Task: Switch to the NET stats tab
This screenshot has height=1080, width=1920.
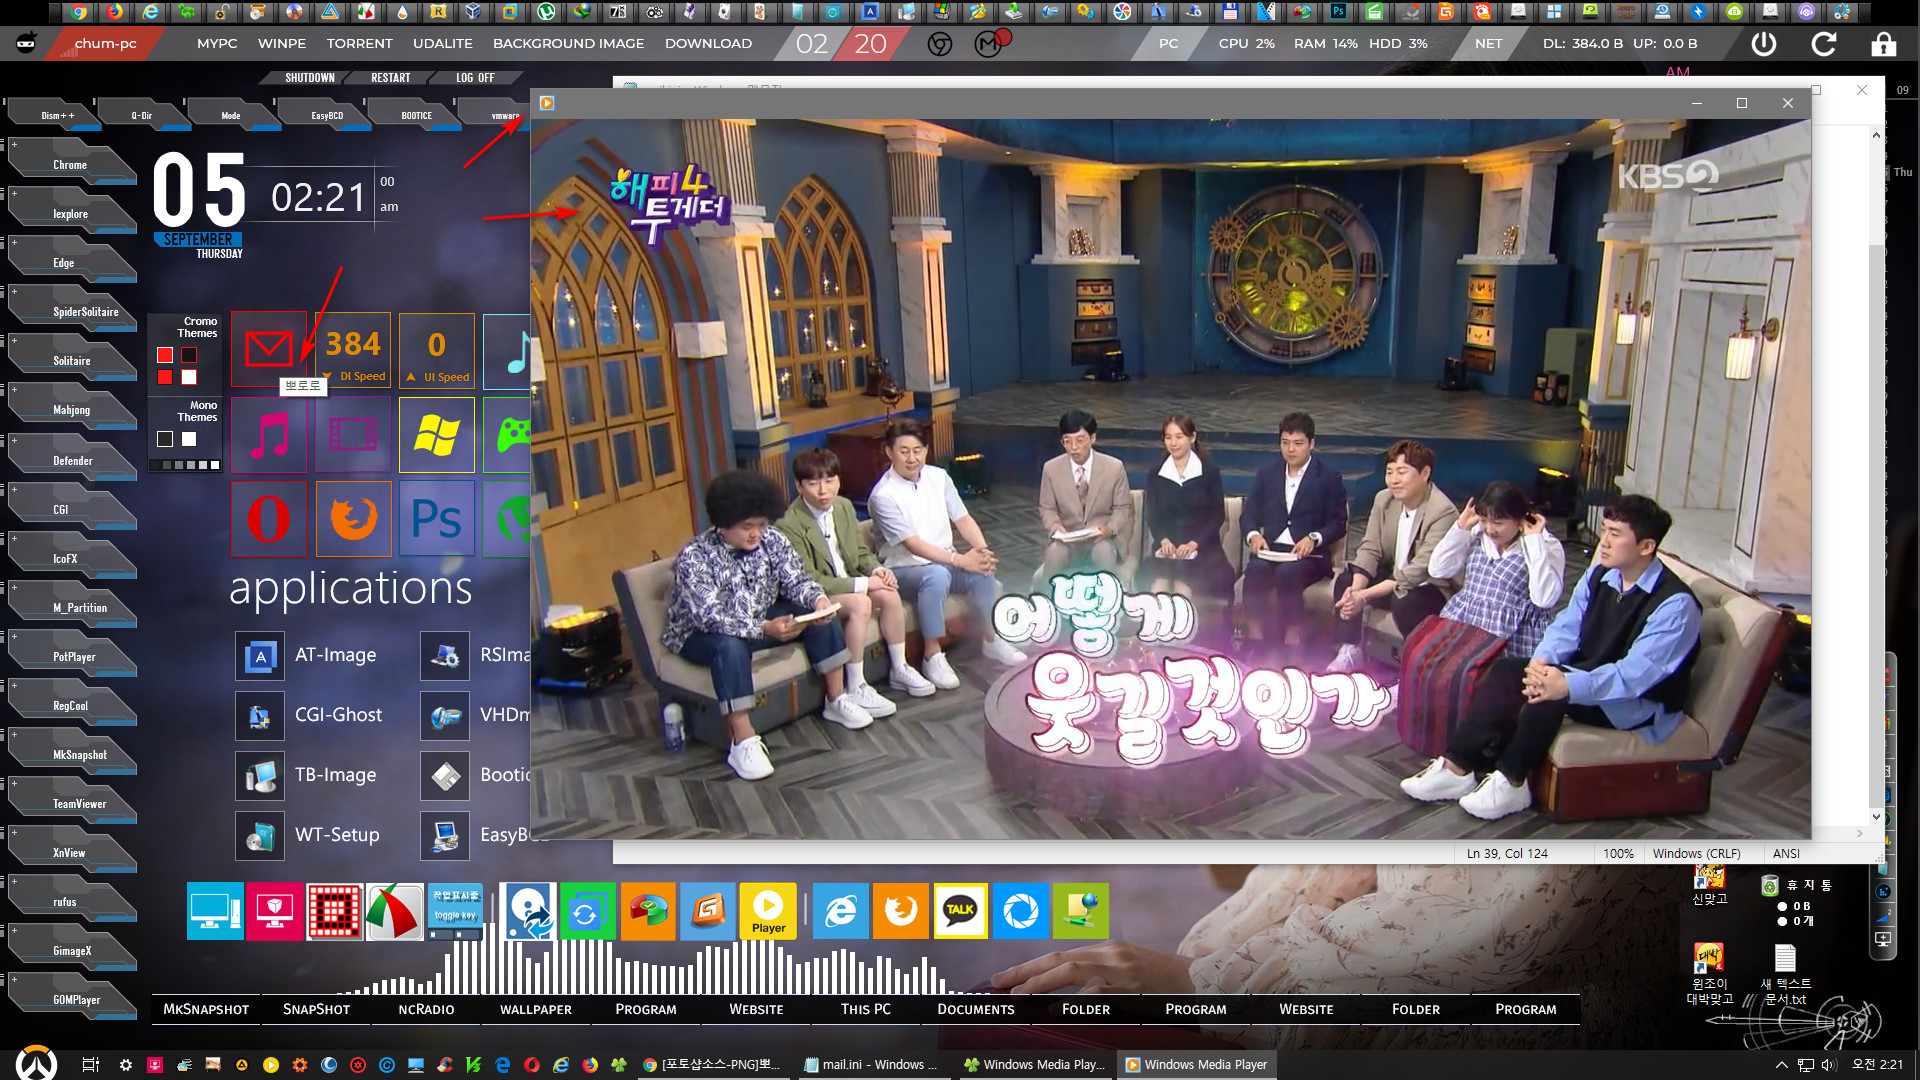Action: pyautogui.click(x=1488, y=44)
